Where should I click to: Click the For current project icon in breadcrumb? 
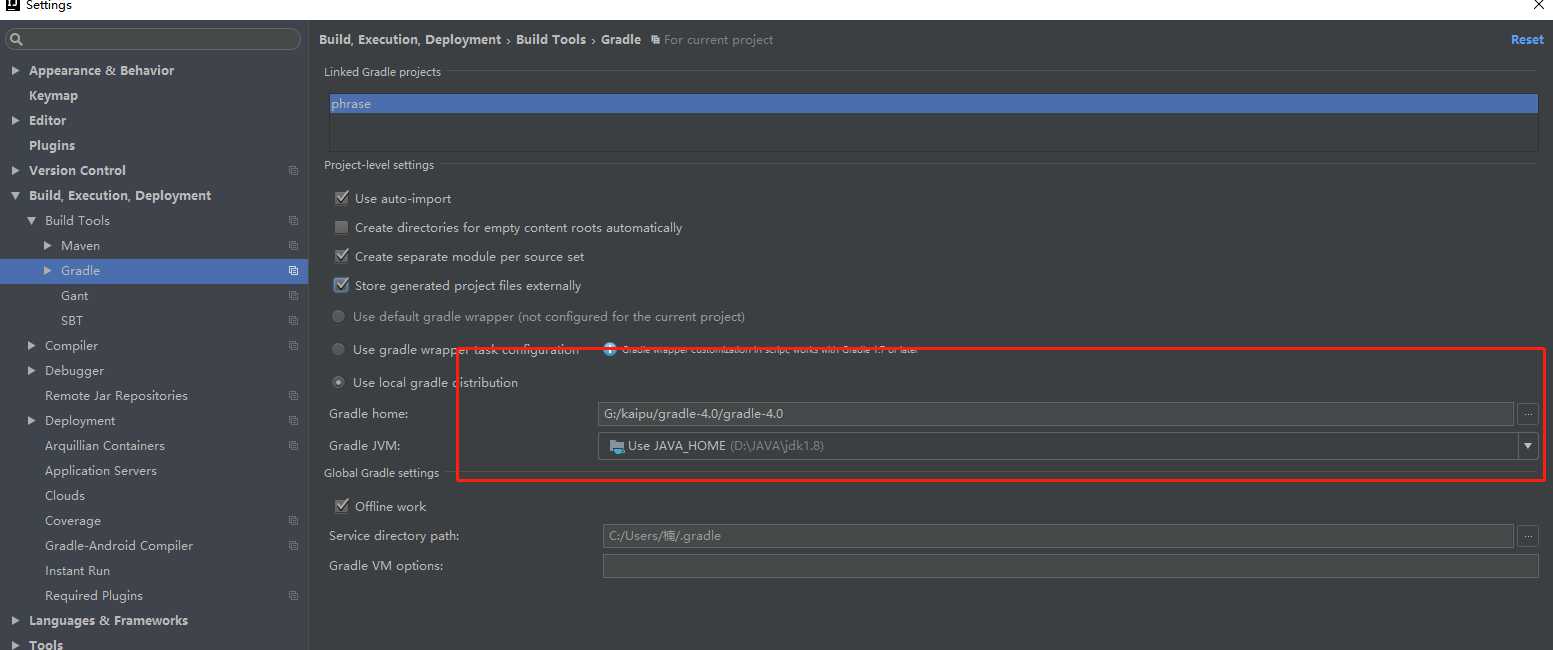655,40
